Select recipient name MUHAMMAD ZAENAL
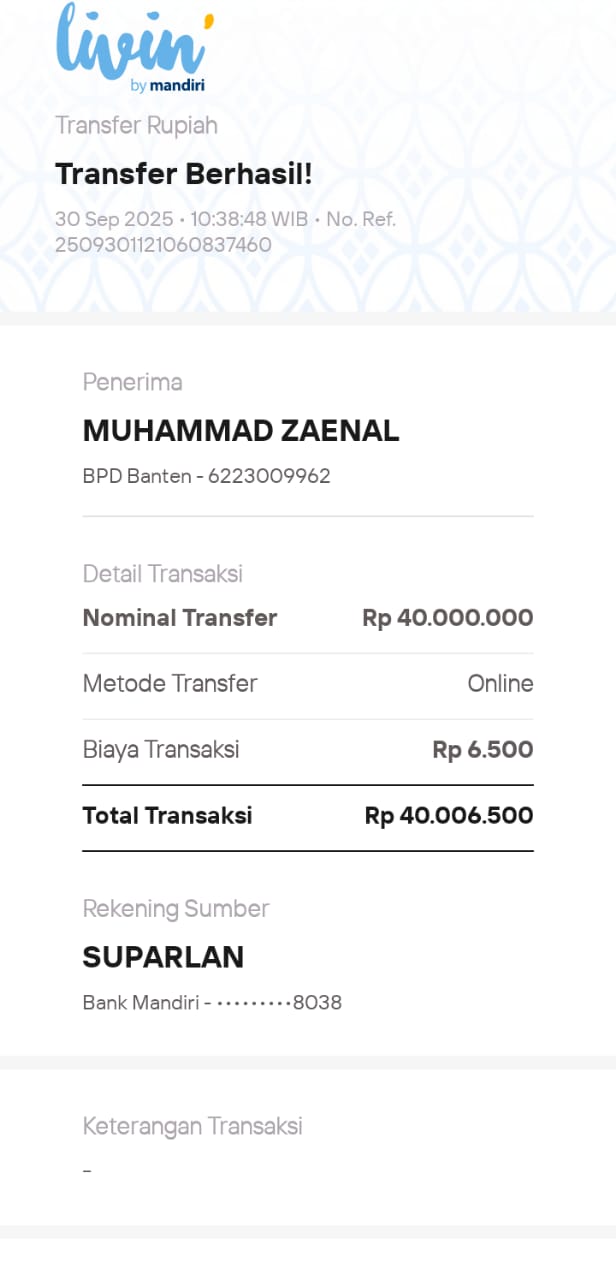The height and width of the screenshot is (1280, 616). 240,431
